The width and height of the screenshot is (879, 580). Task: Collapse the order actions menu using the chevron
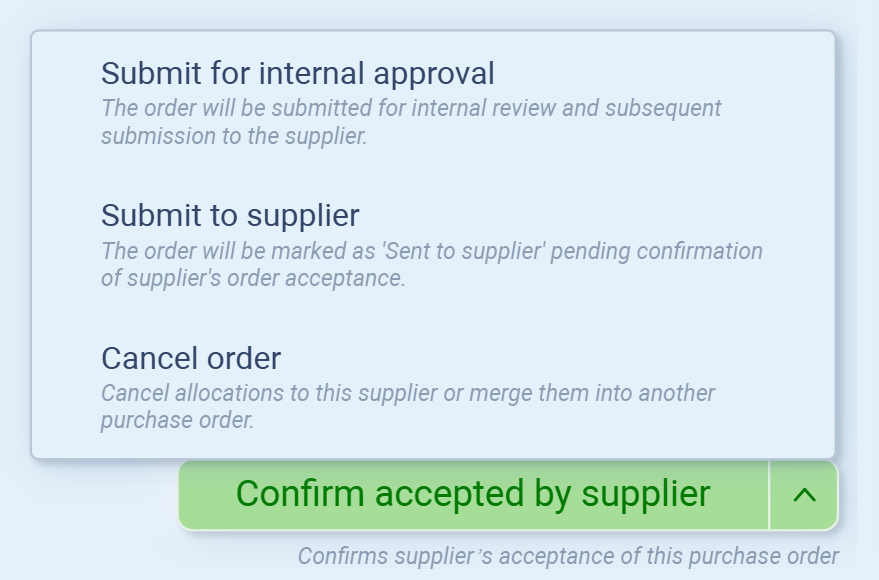tap(804, 495)
